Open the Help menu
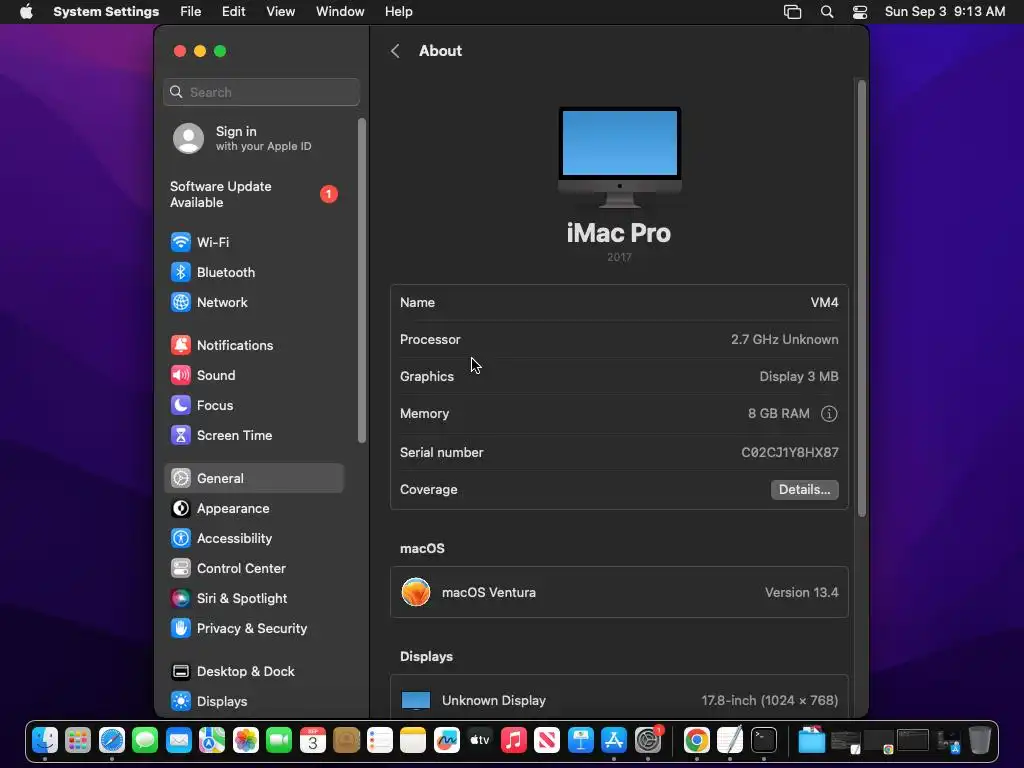 (x=398, y=12)
